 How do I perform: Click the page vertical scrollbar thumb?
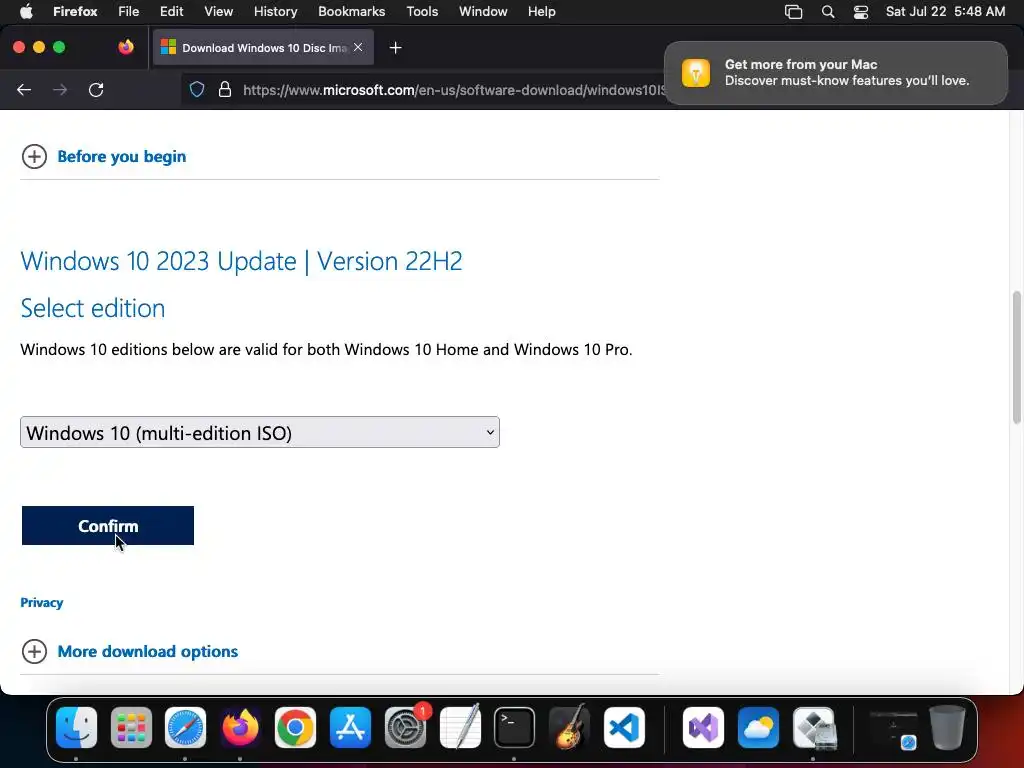pos(1016,357)
